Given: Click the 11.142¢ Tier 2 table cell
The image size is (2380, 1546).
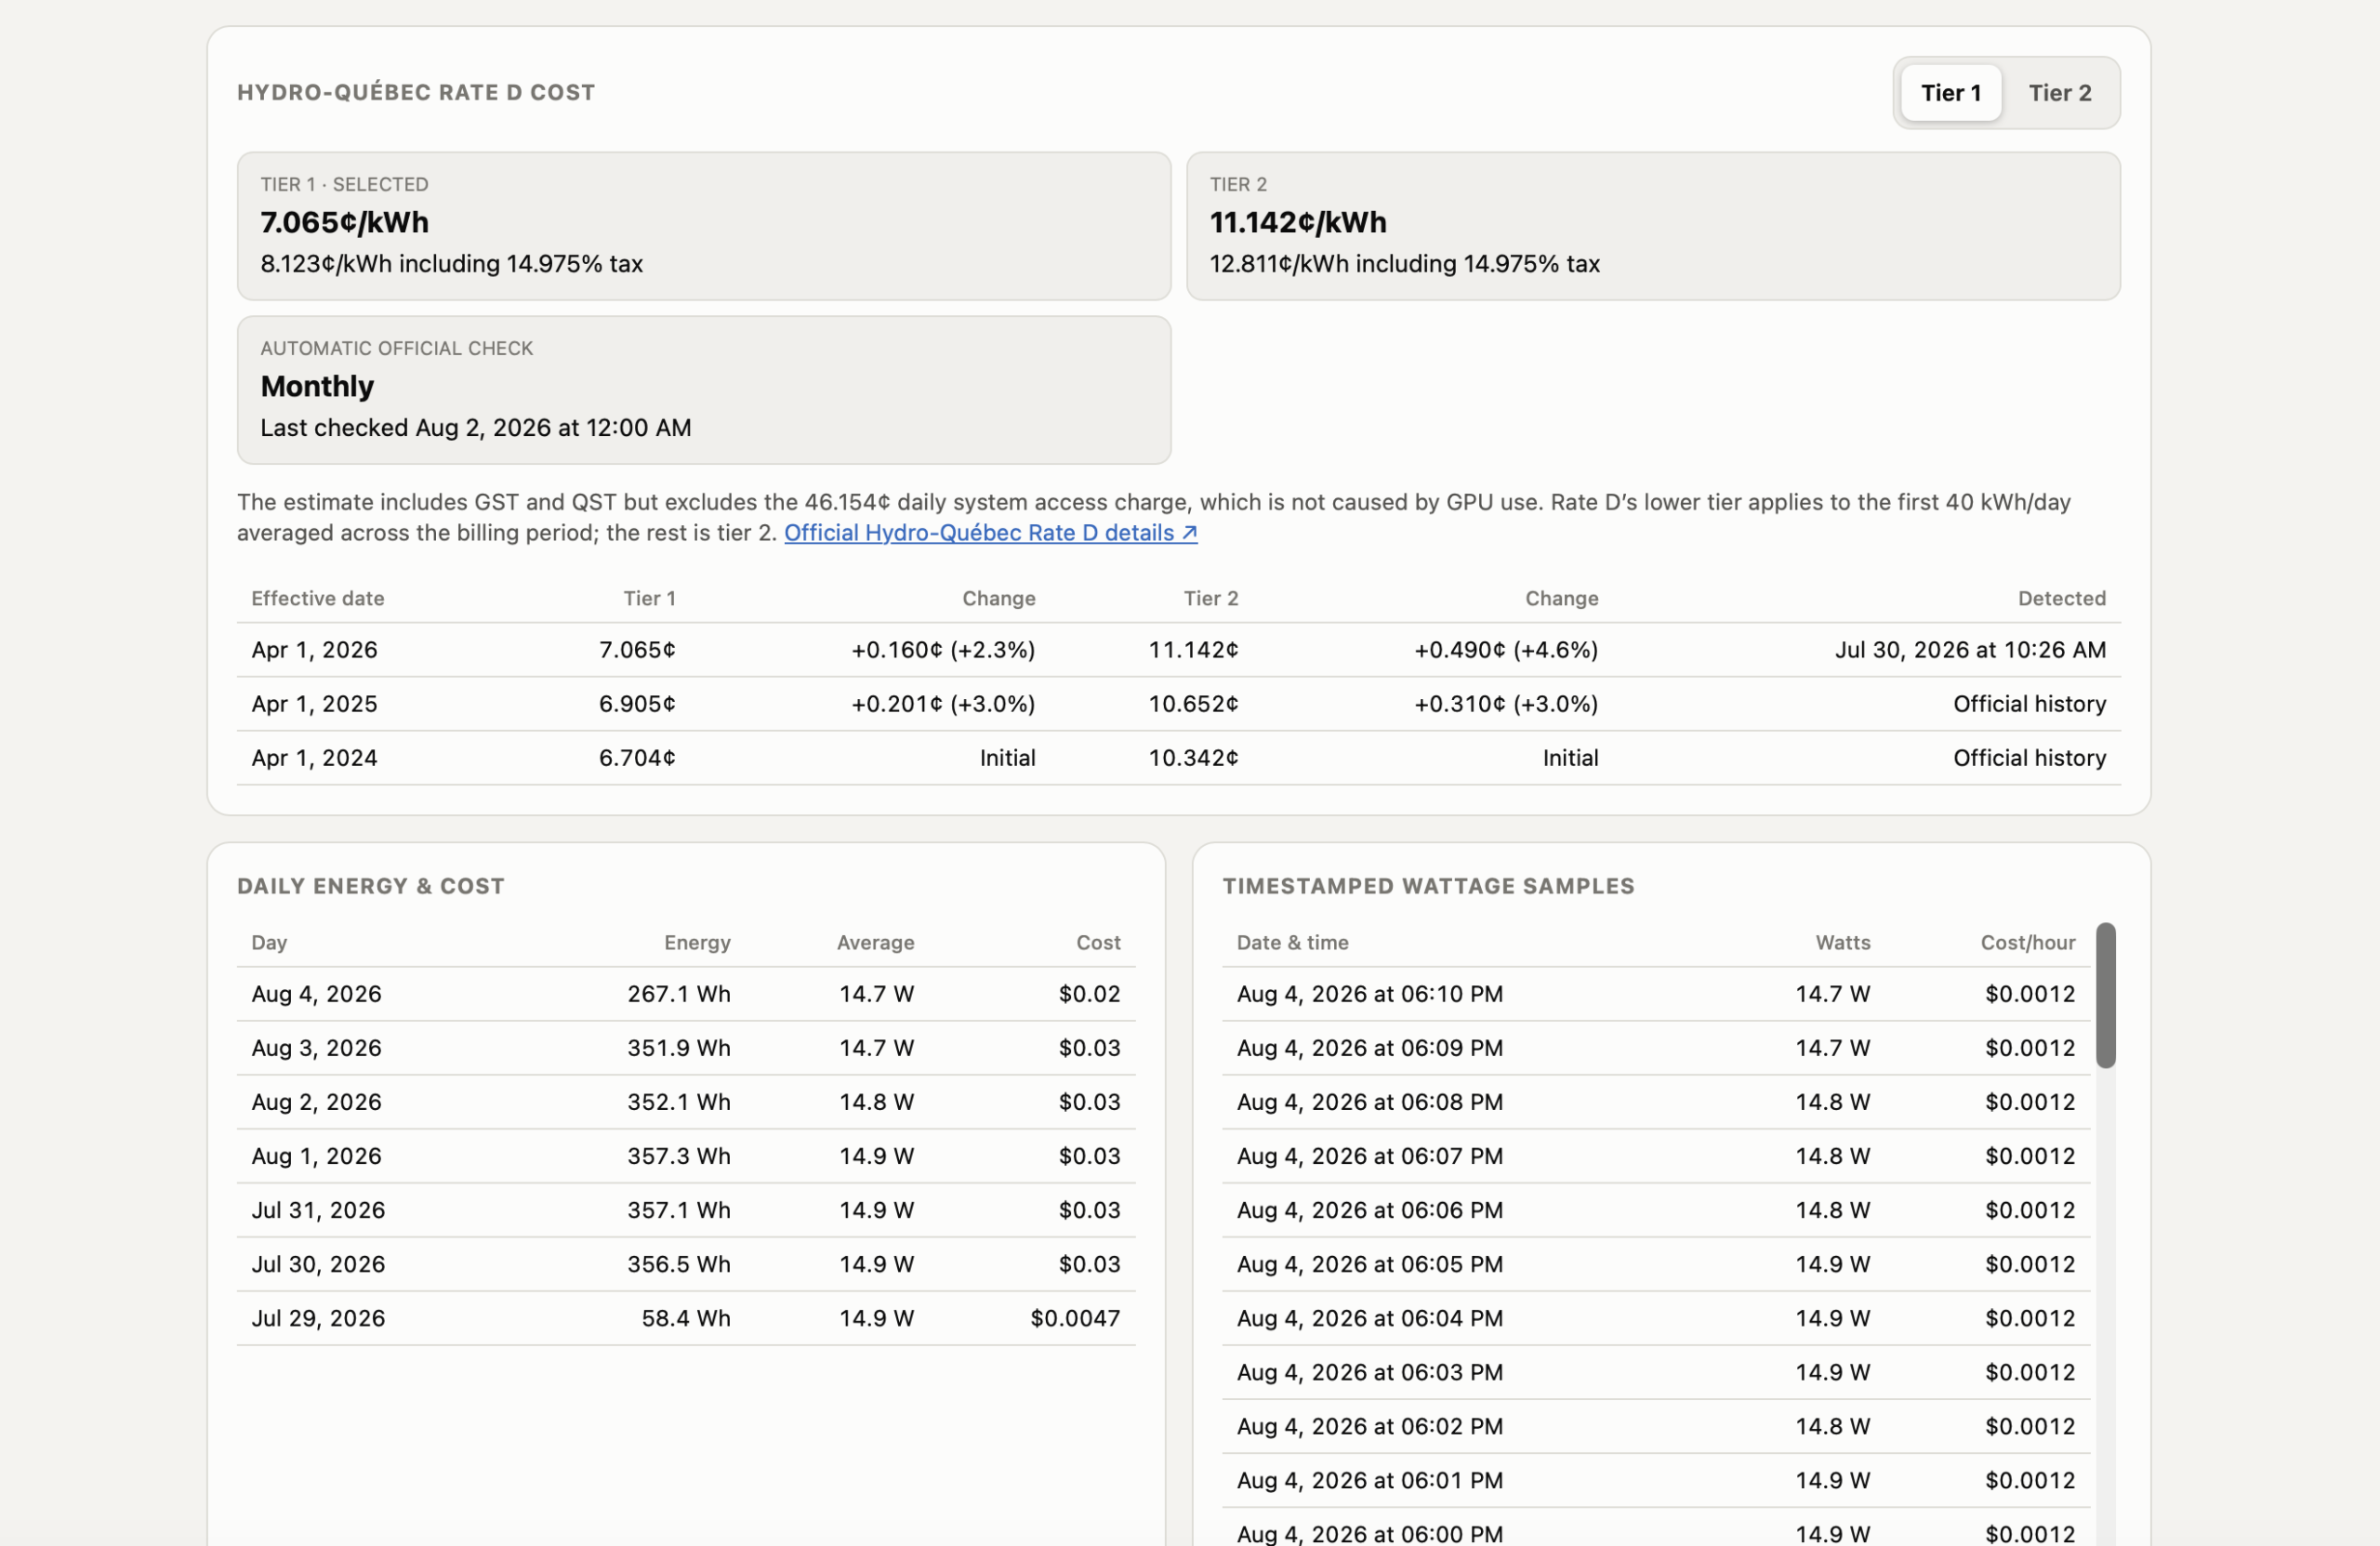Looking at the screenshot, I should click(1193, 650).
